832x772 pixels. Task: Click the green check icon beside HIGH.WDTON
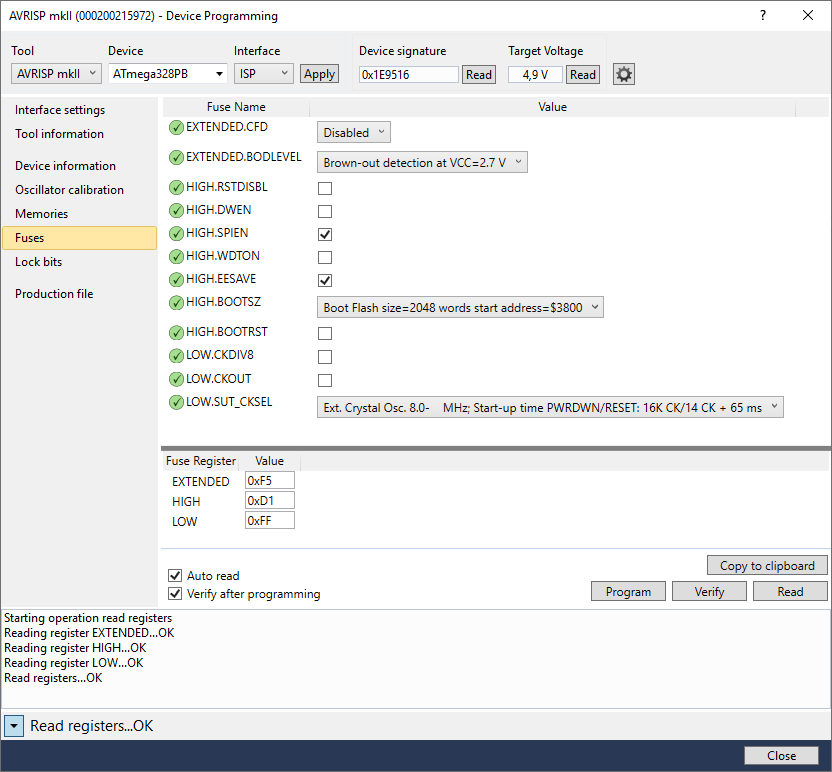[176, 257]
